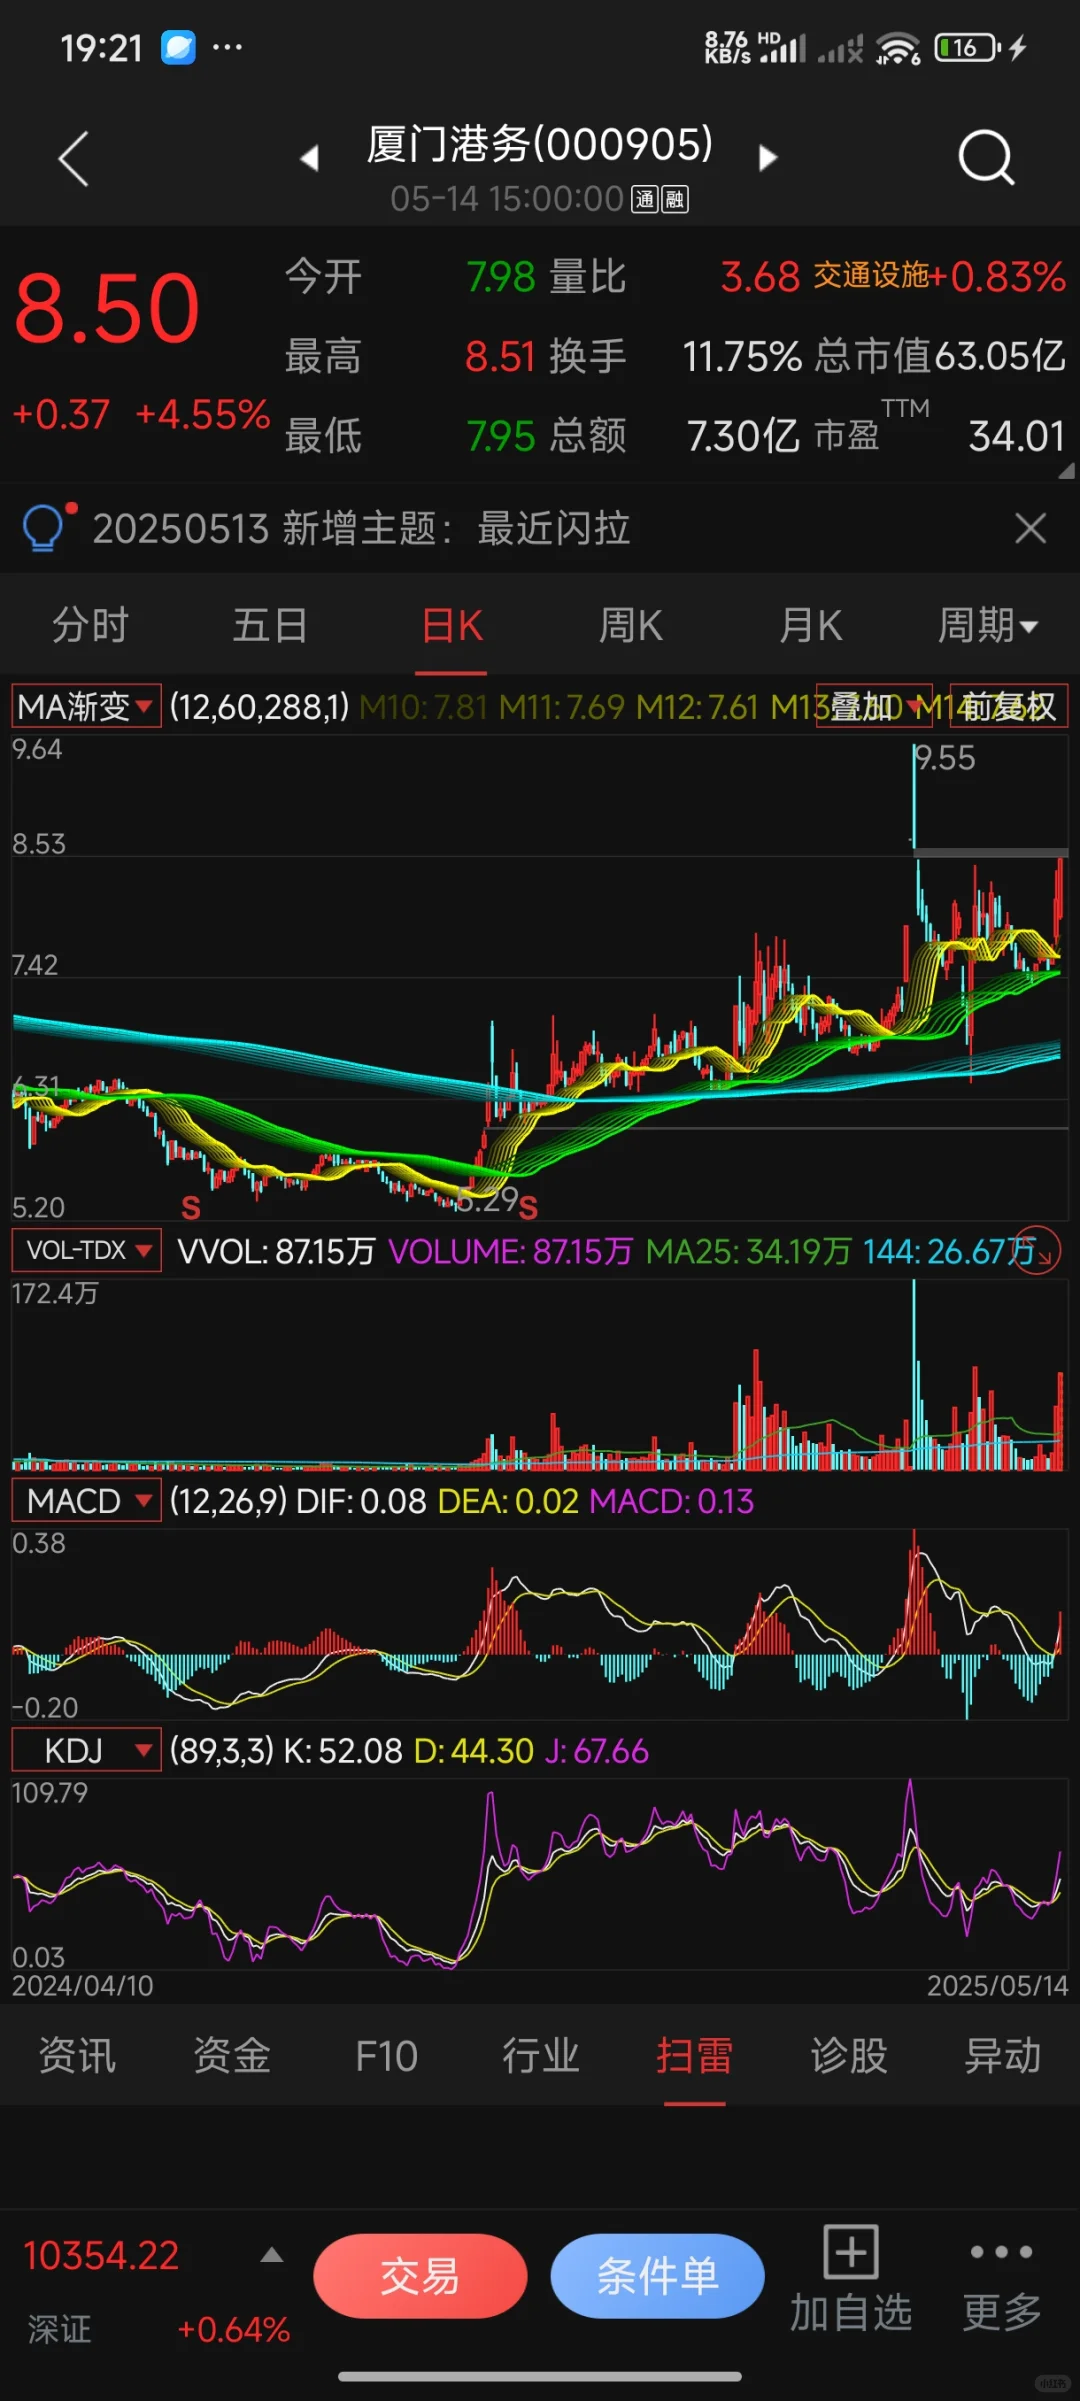Open the 叠加 overlay dropdown
Viewport: 1080px width, 2401px height.
point(874,707)
